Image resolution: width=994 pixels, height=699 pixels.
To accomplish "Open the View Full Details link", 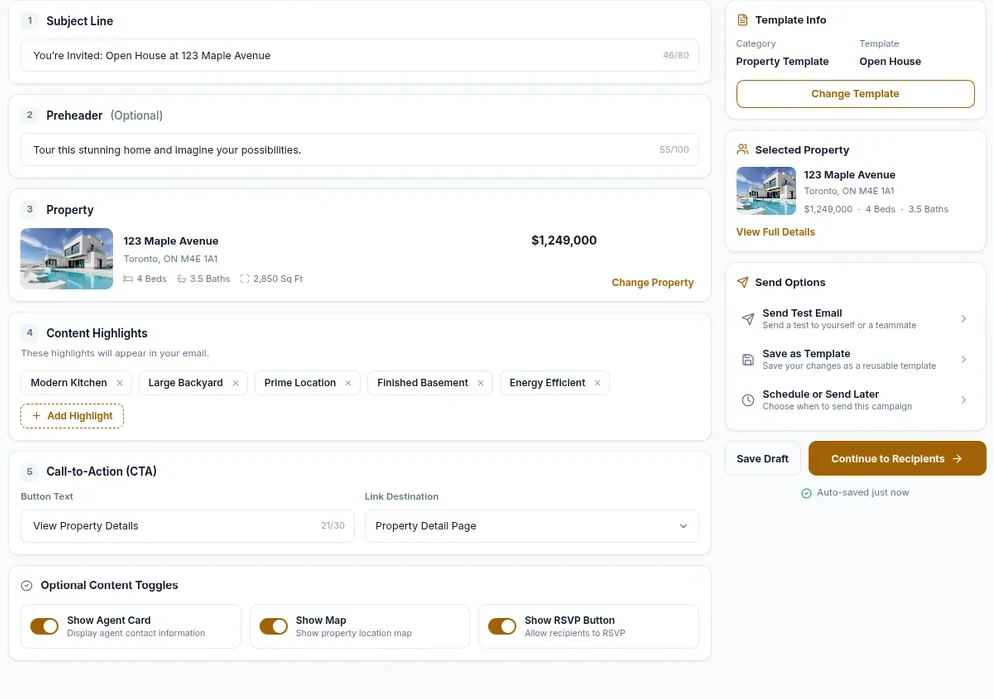I will pyautogui.click(x=775, y=232).
